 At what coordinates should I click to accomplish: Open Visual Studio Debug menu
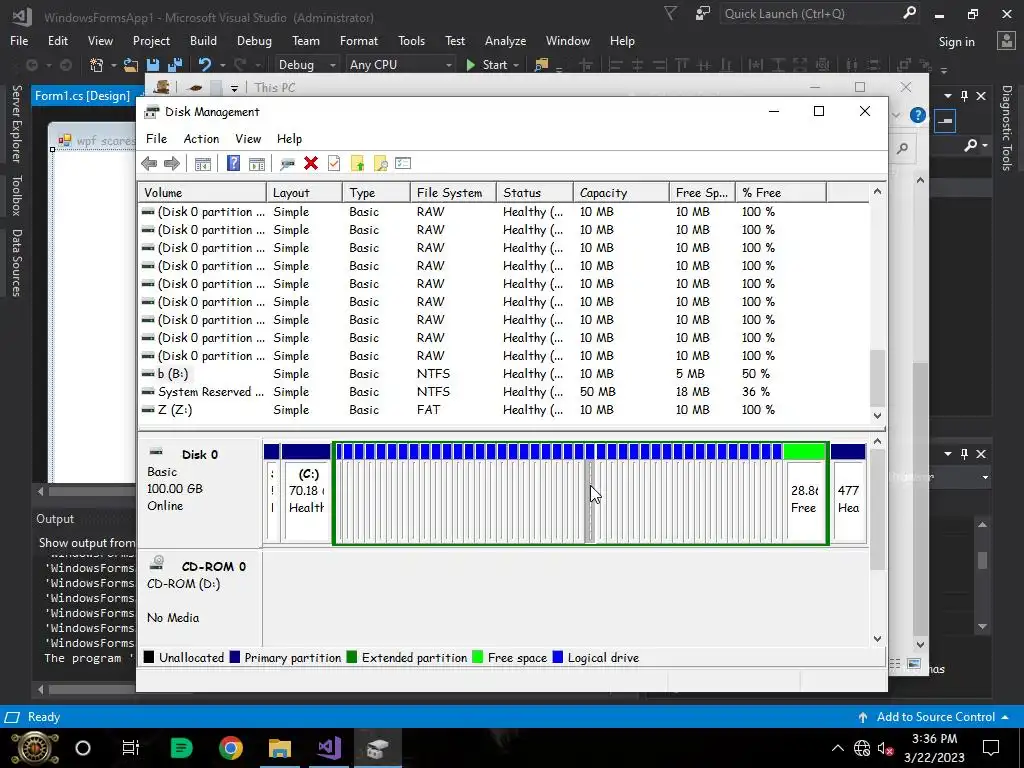(254, 40)
